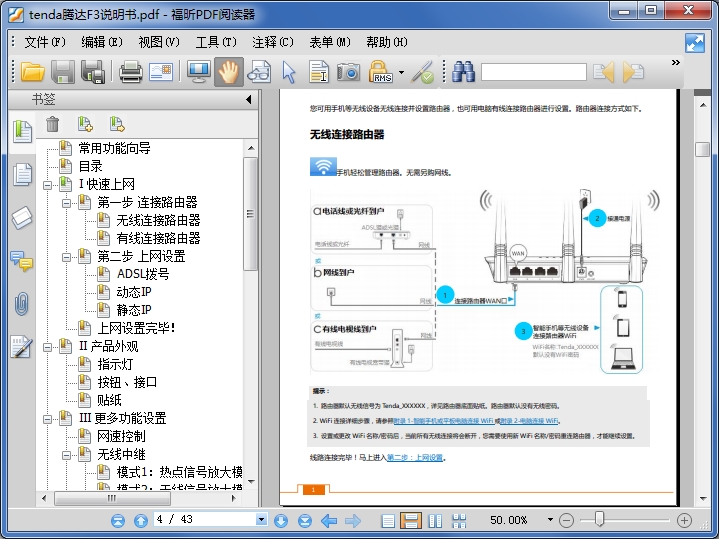The image size is (719, 539).
Task: Collapse III 更多功能设置 node
Action: (47, 419)
